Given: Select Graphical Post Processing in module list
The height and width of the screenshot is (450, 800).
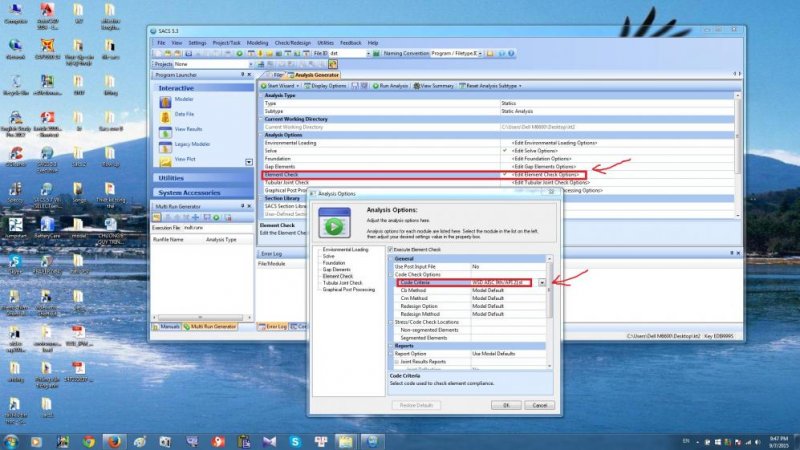Looking at the screenshot, I should 349,289.
